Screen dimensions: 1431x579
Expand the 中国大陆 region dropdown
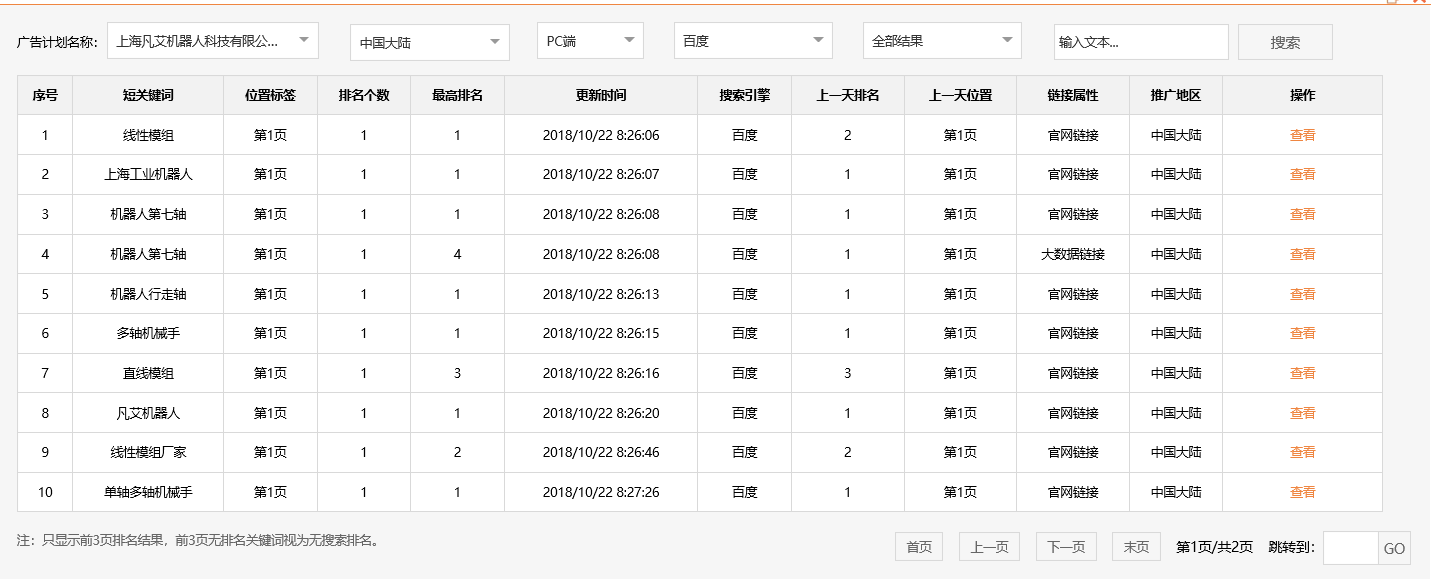coord(428,40)
